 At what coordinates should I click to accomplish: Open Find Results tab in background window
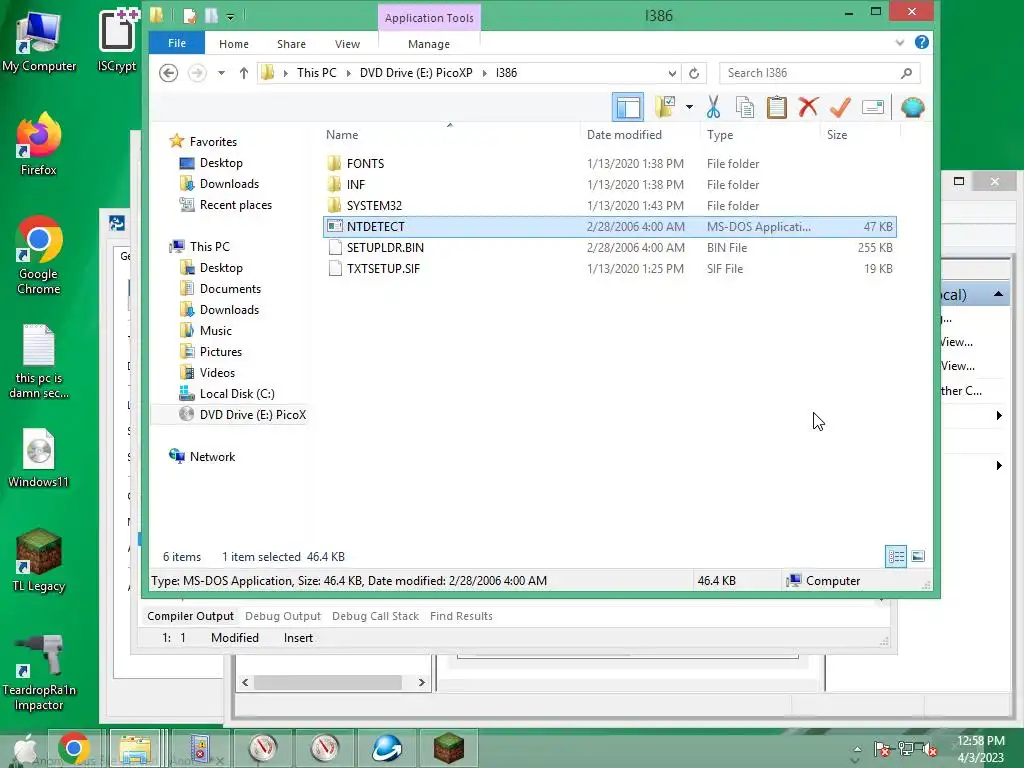[x=461, y=616]
